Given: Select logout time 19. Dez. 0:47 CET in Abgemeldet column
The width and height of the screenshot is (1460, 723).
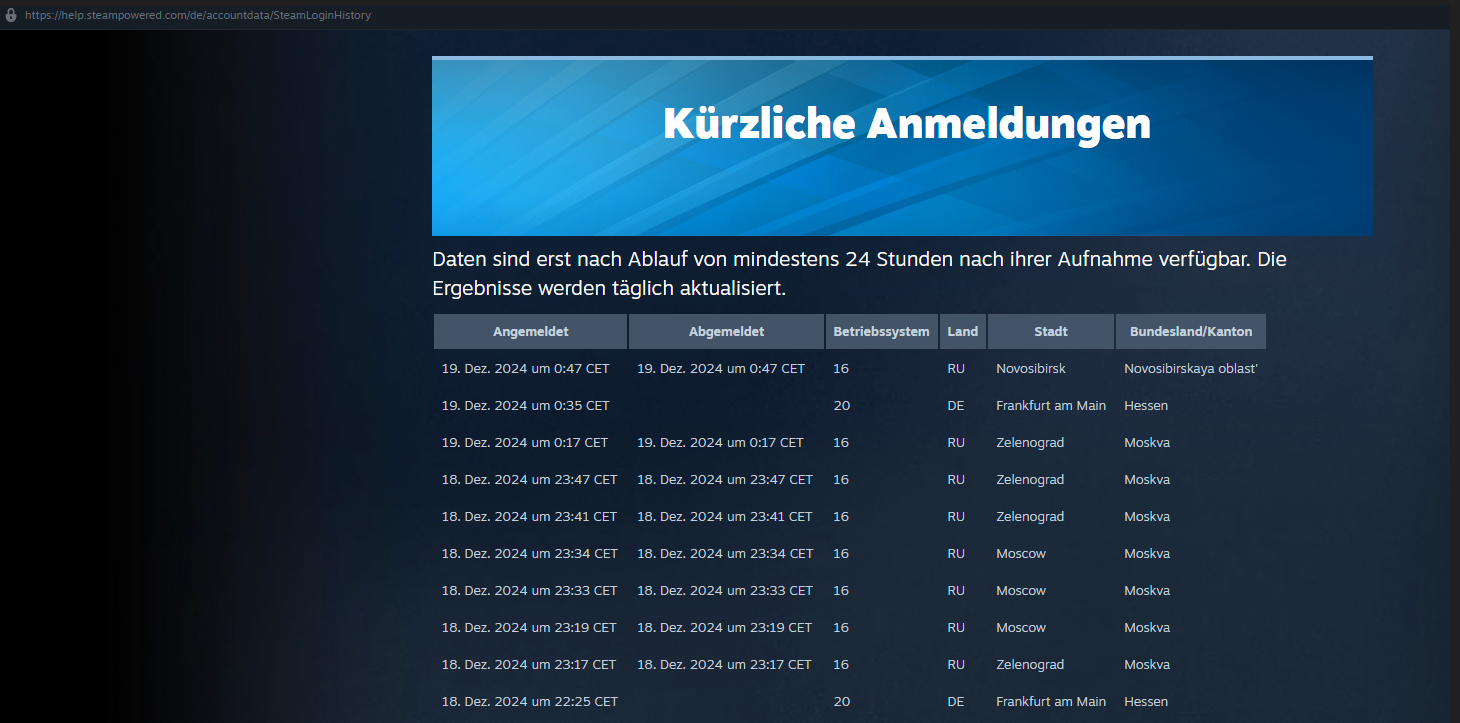Looking at the screenshot, I should (721, 369).
